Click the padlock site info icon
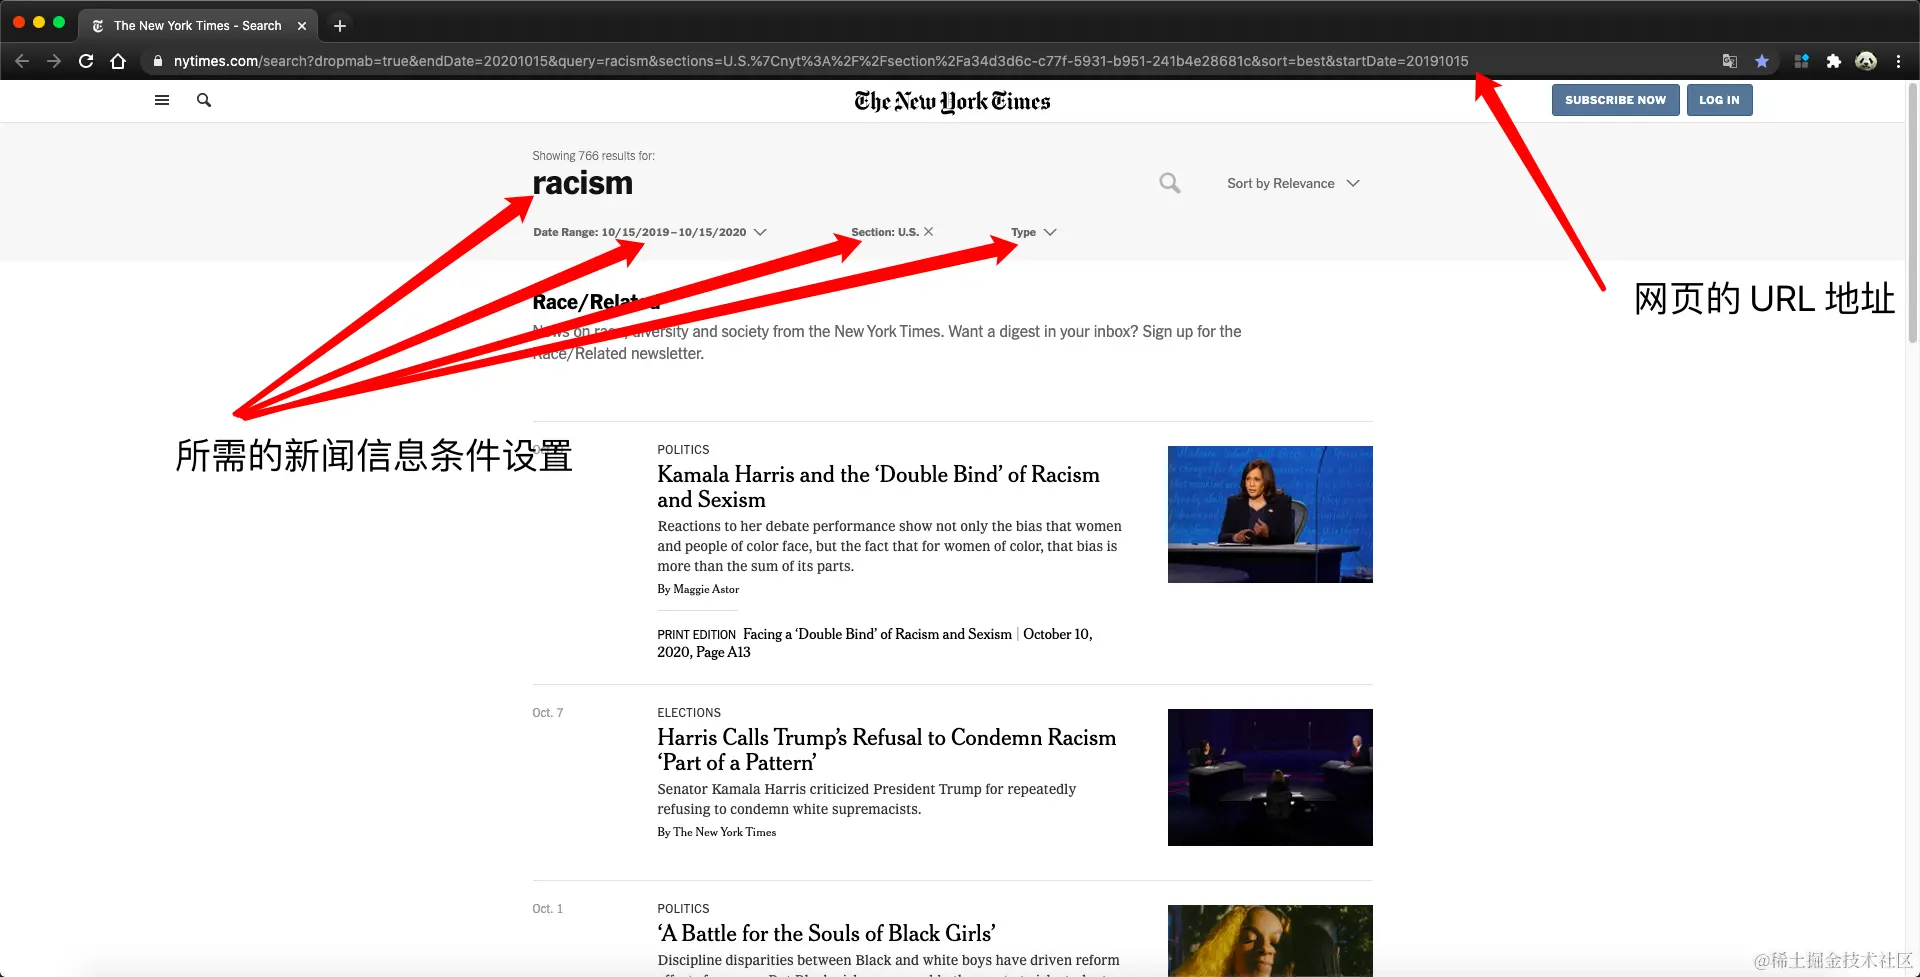Viewport: 1920px width, 977px height. point(157,61)
